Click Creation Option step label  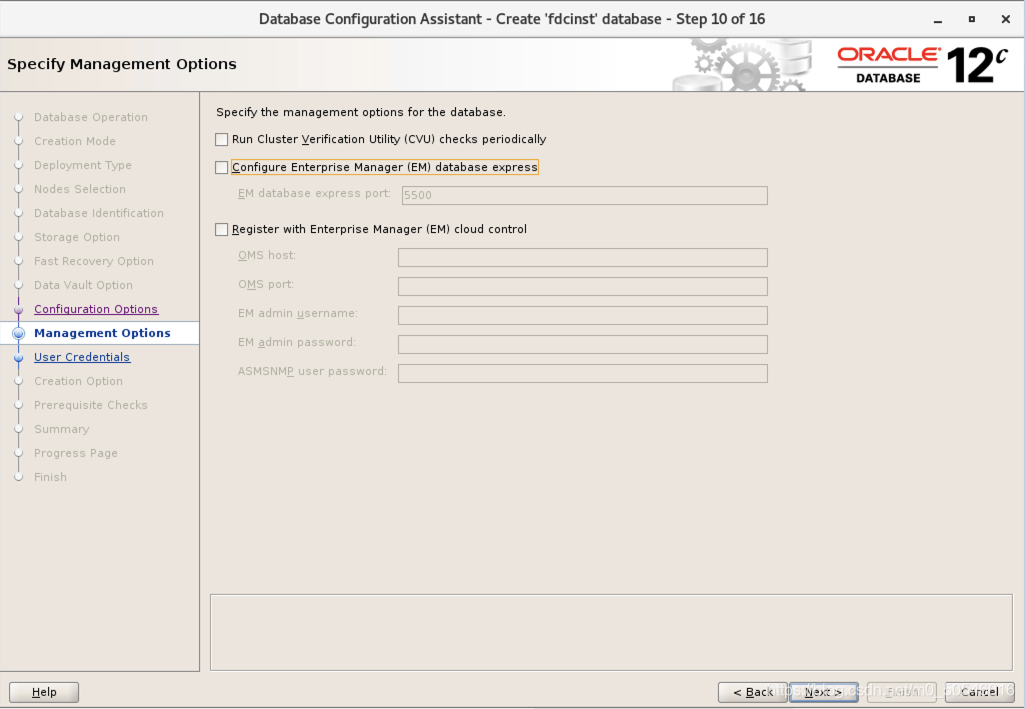[78, 381]
